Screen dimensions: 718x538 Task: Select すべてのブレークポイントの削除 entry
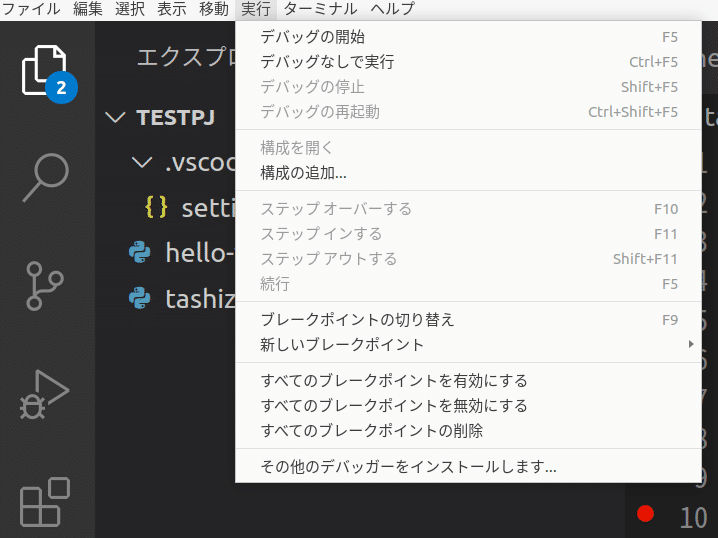click(468, 430)
